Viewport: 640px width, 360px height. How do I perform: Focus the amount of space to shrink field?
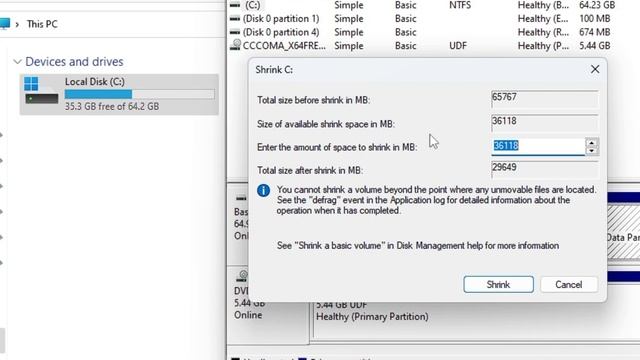pos(538,146)
